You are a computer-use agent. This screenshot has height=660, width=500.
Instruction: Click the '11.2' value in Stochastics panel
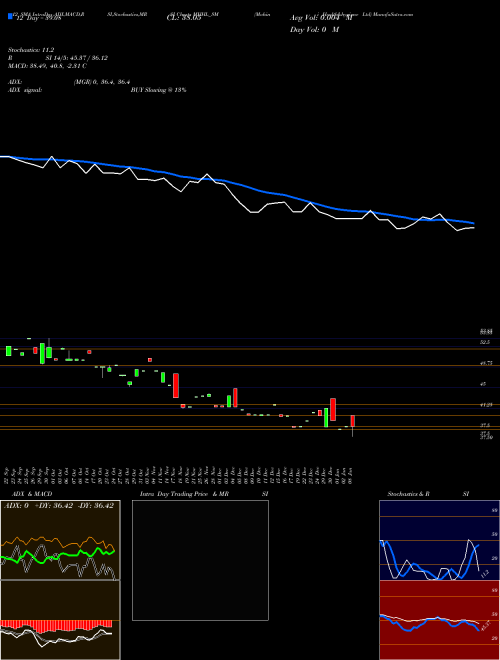pyautogui.click(x=484, y=572)
